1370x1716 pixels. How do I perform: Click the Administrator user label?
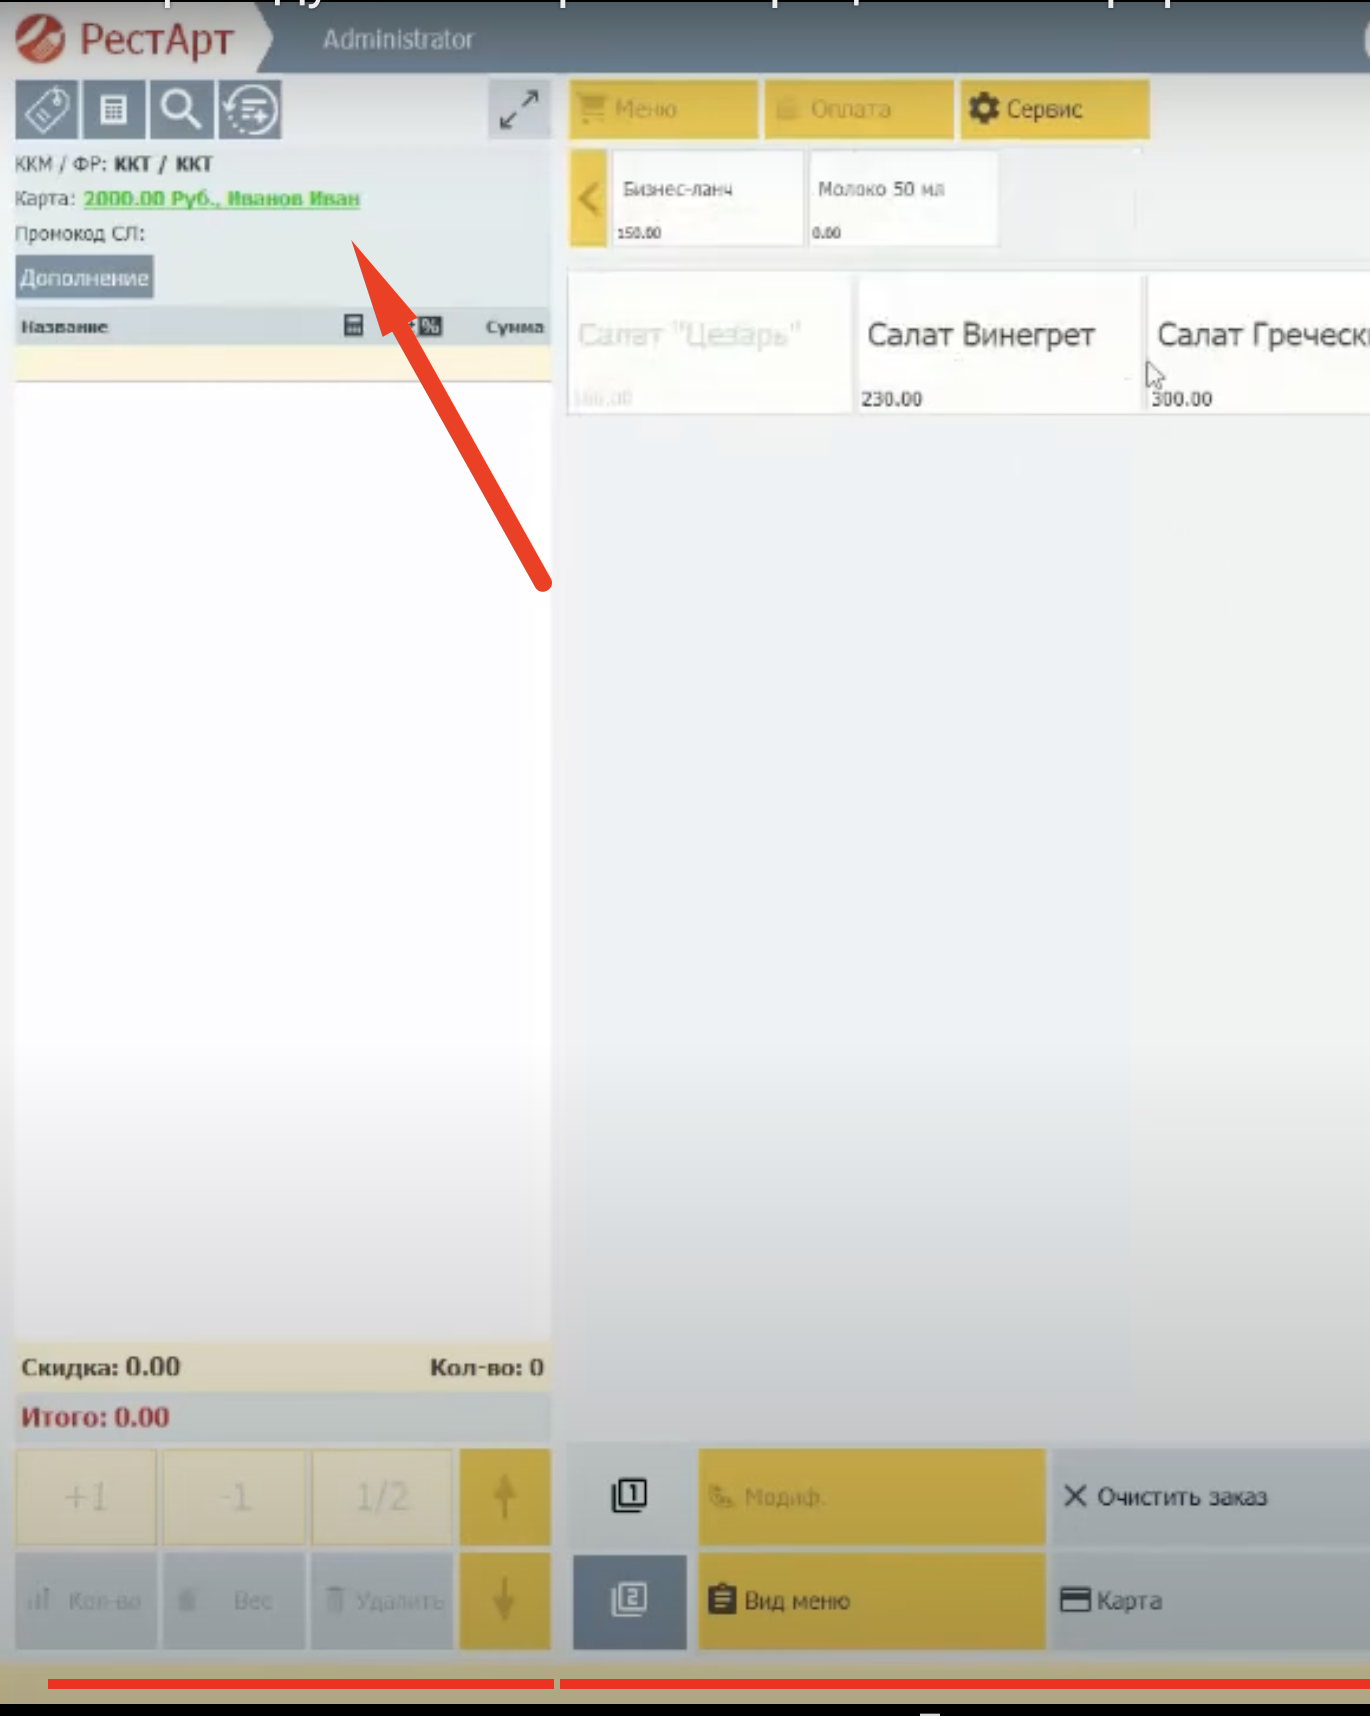397,40
